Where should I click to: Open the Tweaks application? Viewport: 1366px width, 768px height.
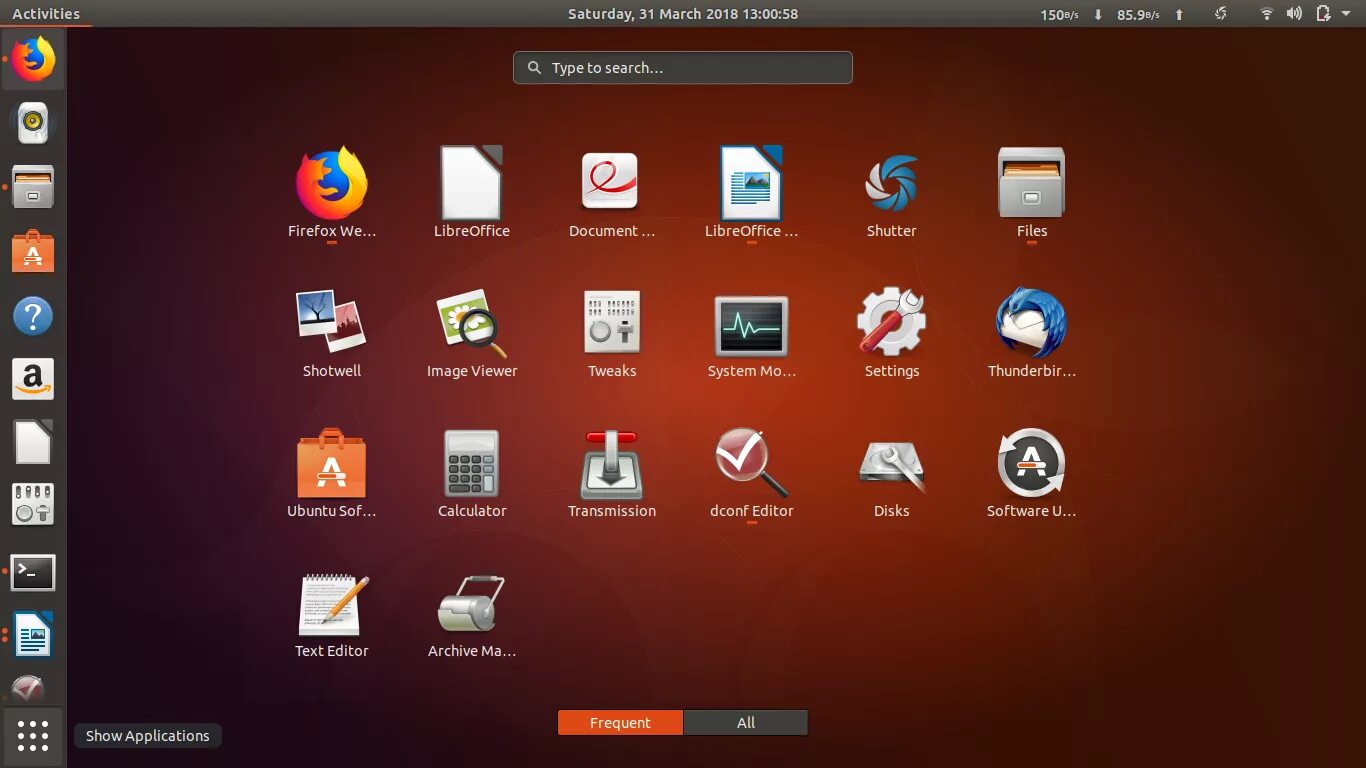pos(611,324)
